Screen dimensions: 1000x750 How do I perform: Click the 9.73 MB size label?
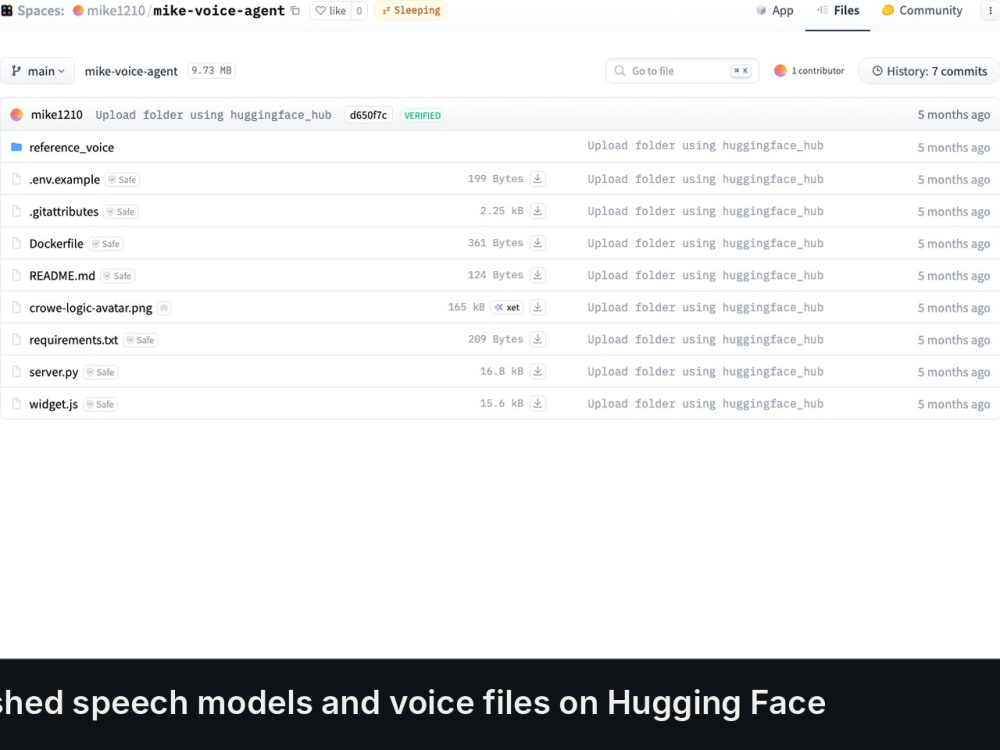tap(211, 71)
